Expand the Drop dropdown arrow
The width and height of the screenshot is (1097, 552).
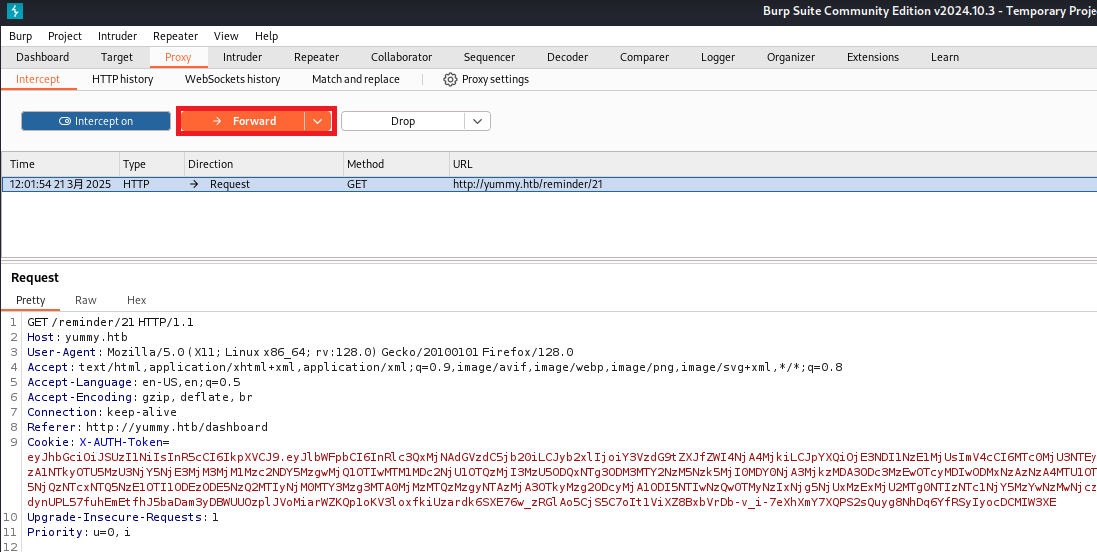(x=478, y=121)
